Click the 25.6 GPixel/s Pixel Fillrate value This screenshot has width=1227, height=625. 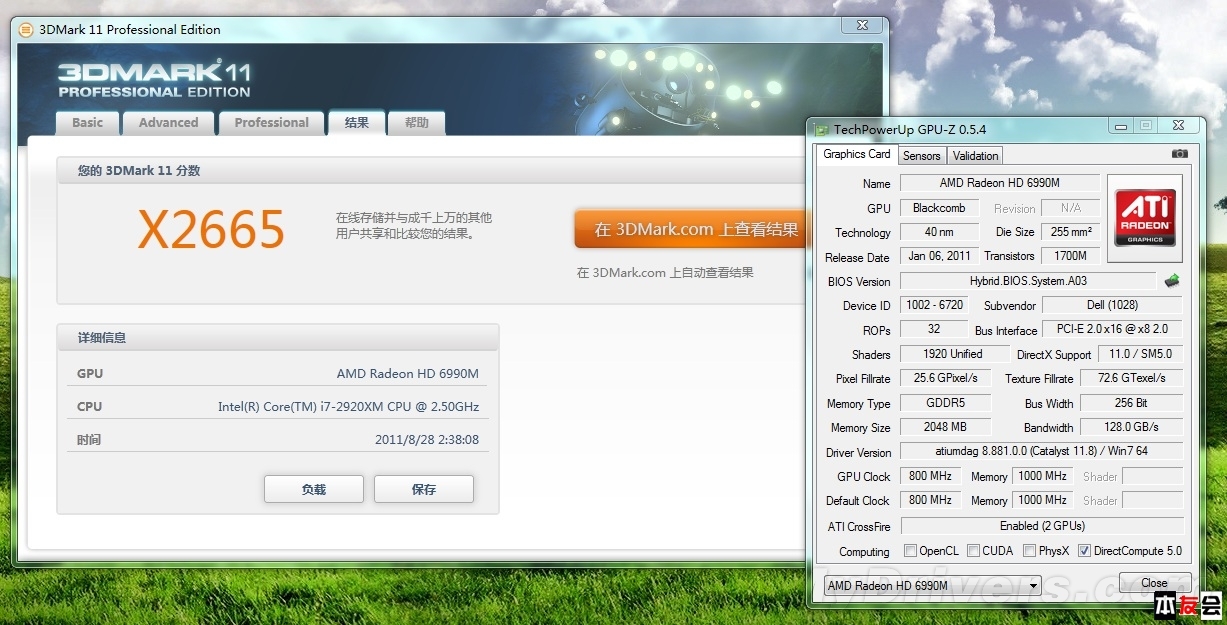click(x=945, y=378)
